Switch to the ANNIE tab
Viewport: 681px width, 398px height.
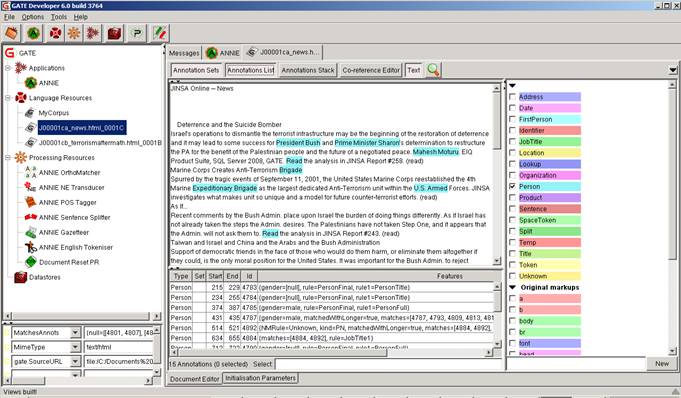223,53
